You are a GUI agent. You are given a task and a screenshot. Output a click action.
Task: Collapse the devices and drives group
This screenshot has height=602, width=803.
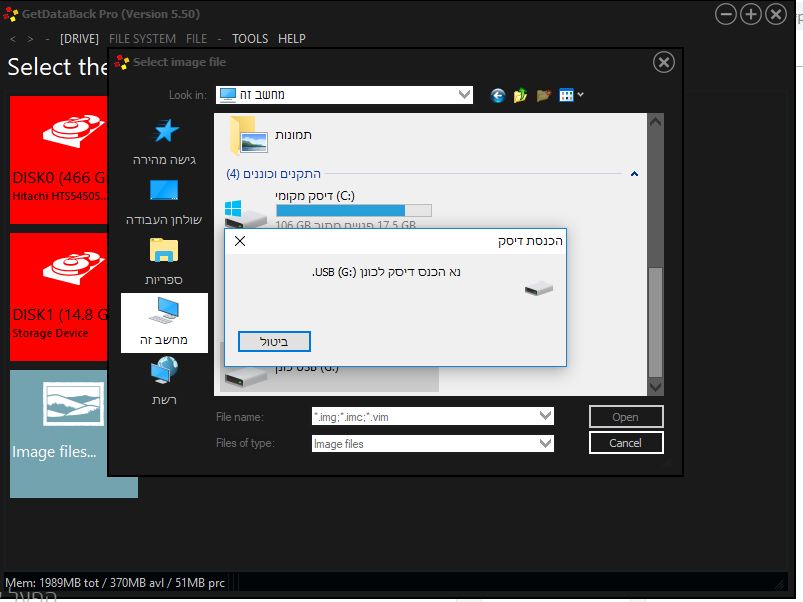pos(635,174)
